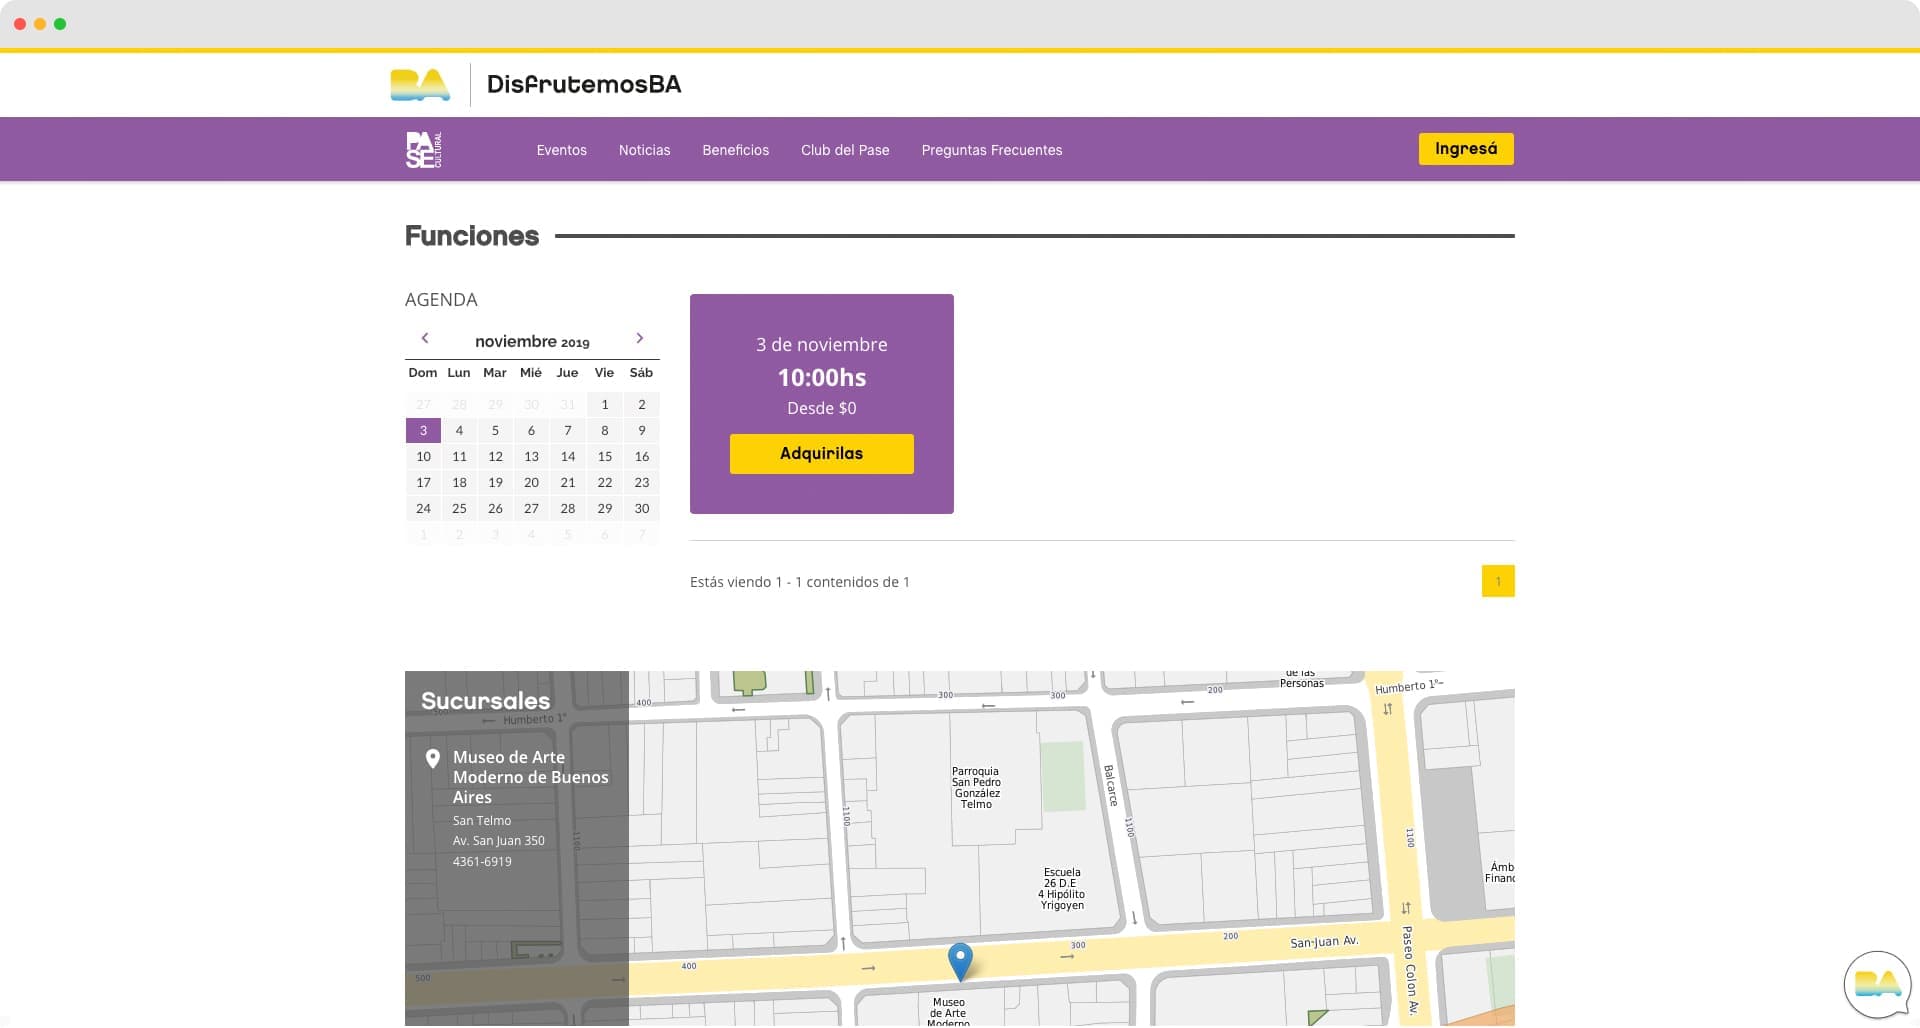Click day 28 in the calendar
Image resolution: width=1920 pixels, height=1028 pixels.
(568, 509)
